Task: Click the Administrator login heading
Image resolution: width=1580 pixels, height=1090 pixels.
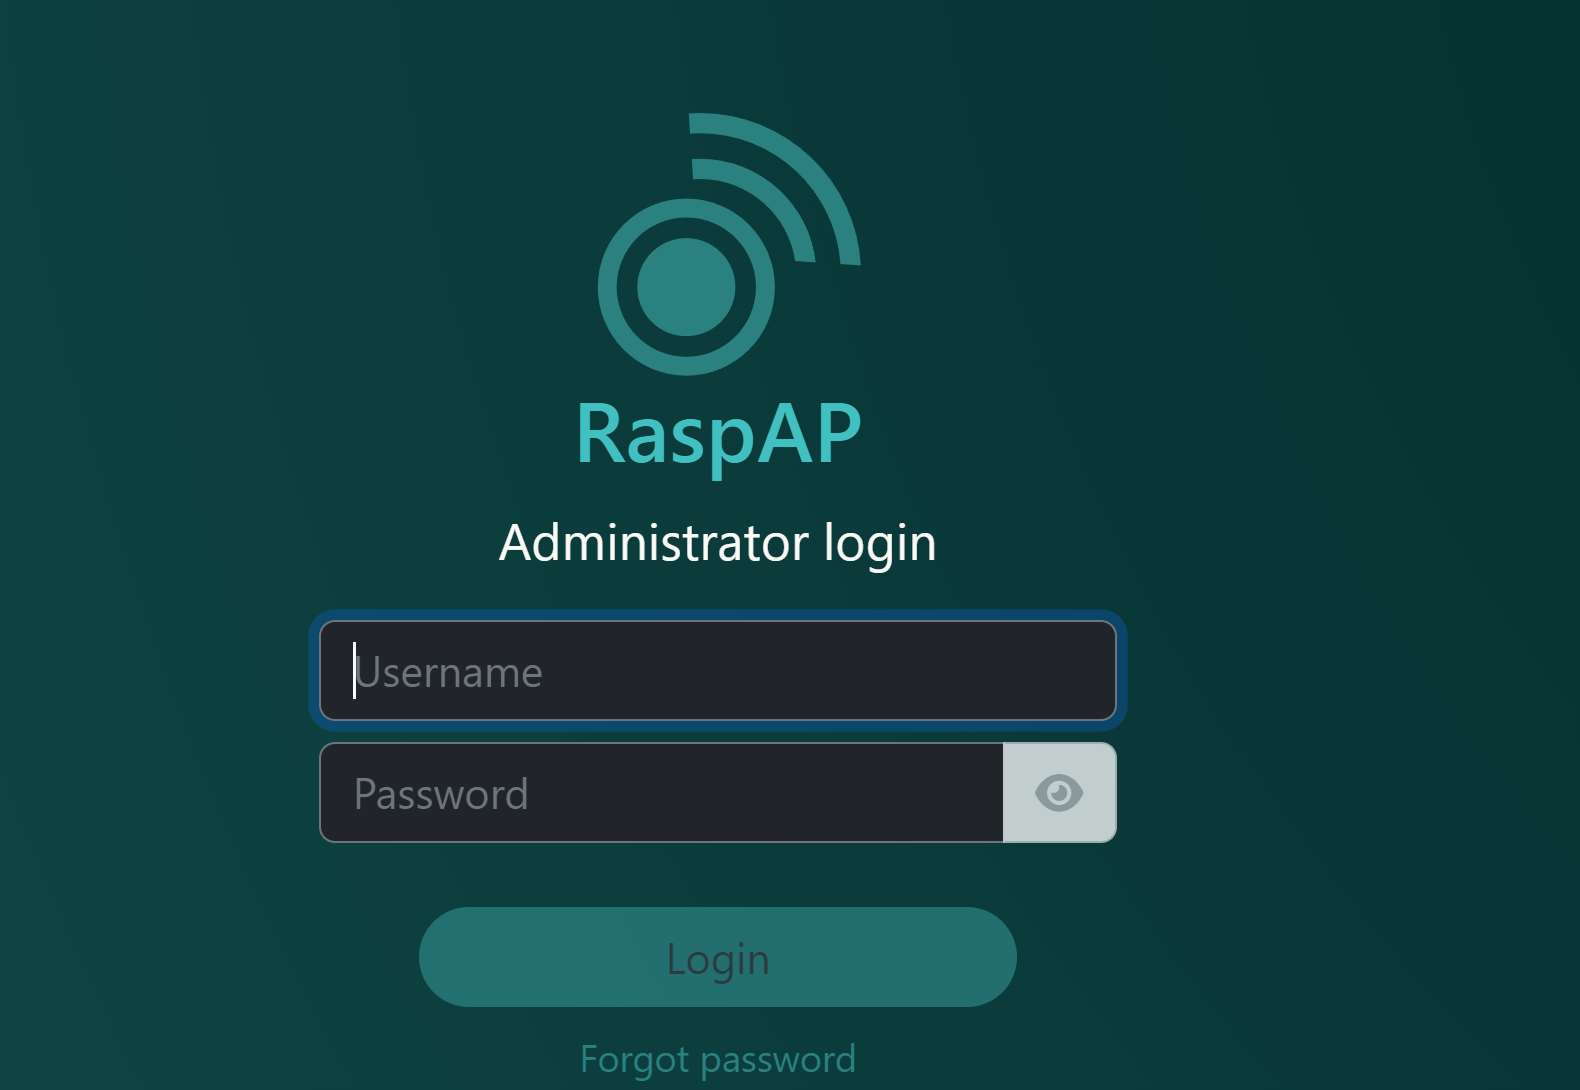Action: tap(718, 543)
